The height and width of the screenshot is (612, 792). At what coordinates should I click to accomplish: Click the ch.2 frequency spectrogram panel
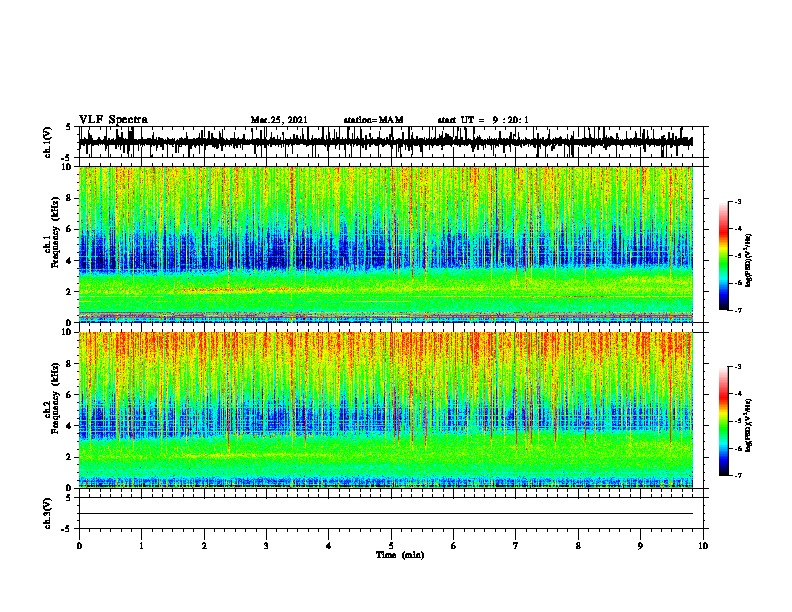click(x=390, y=410)
